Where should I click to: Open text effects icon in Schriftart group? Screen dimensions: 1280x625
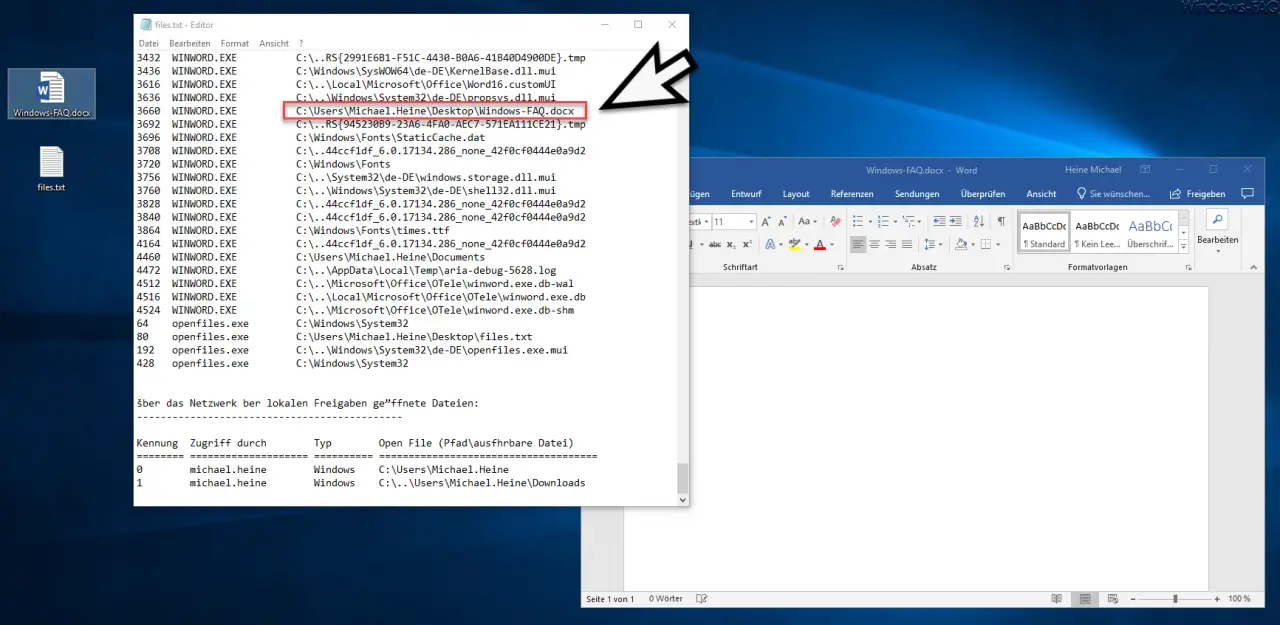(x=770, y=244)
